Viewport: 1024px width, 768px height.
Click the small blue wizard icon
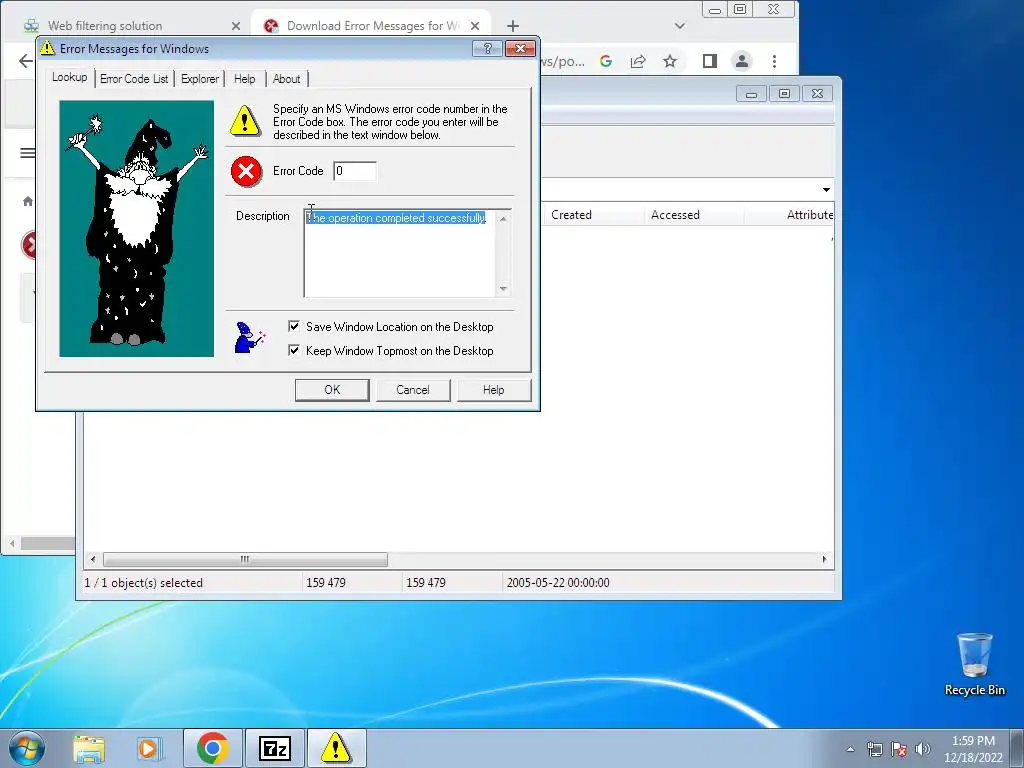[x=249, y=338]
